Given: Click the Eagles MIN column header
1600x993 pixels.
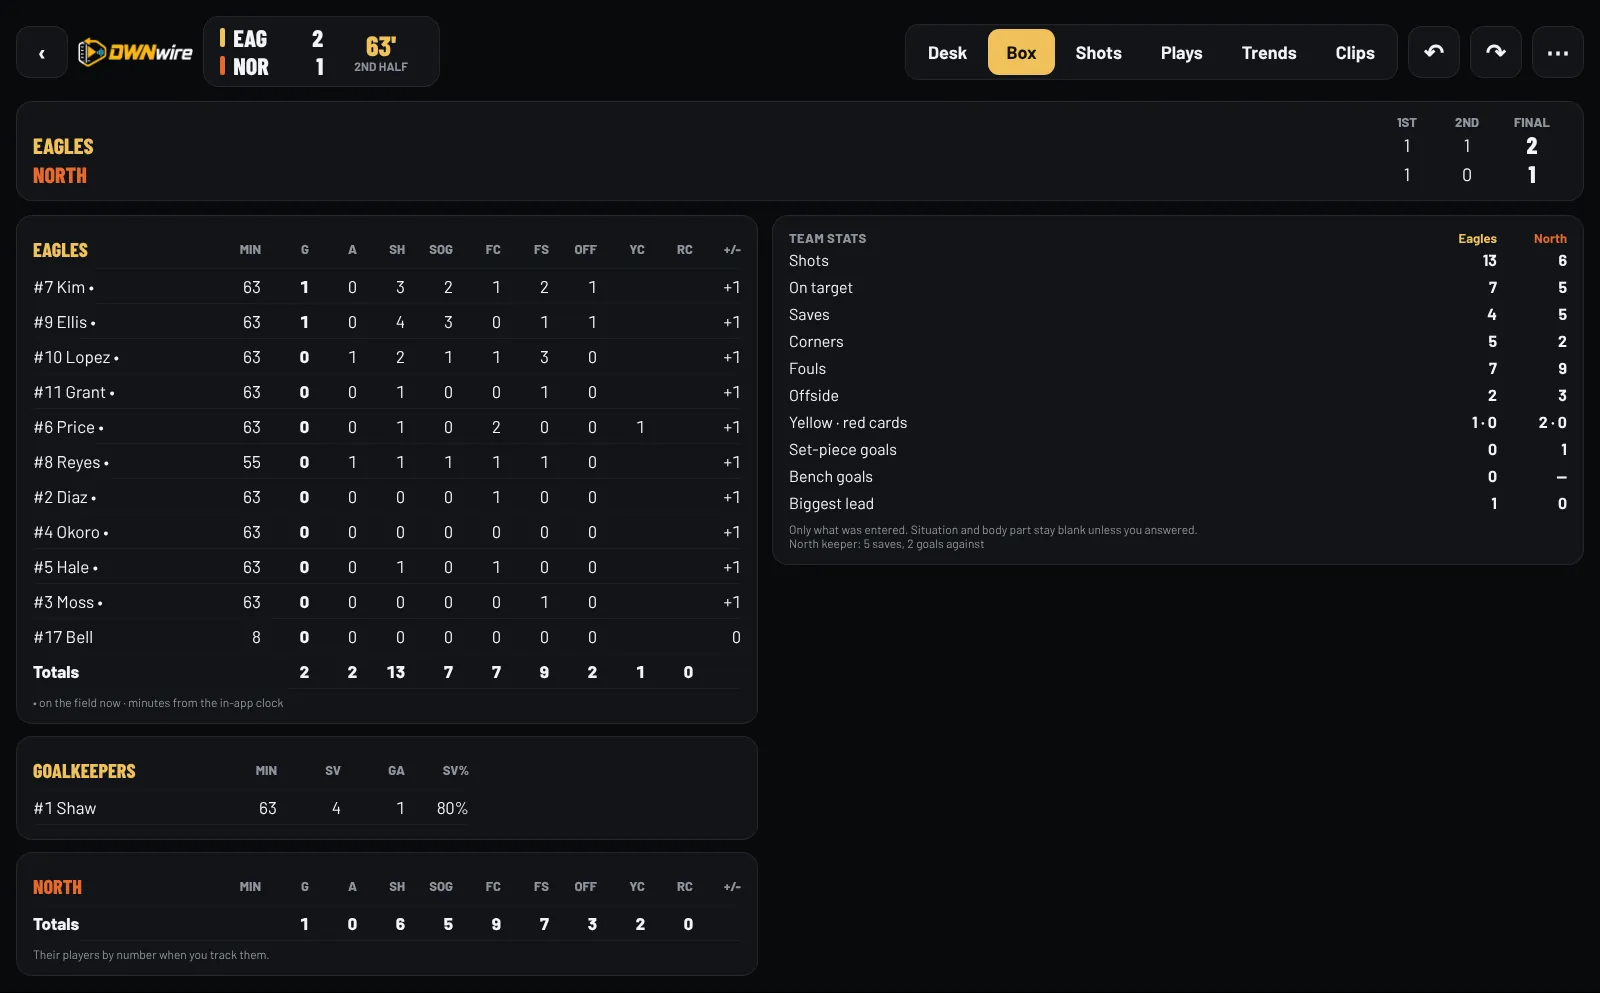Looking at the screenshot, I should point(250,250).
